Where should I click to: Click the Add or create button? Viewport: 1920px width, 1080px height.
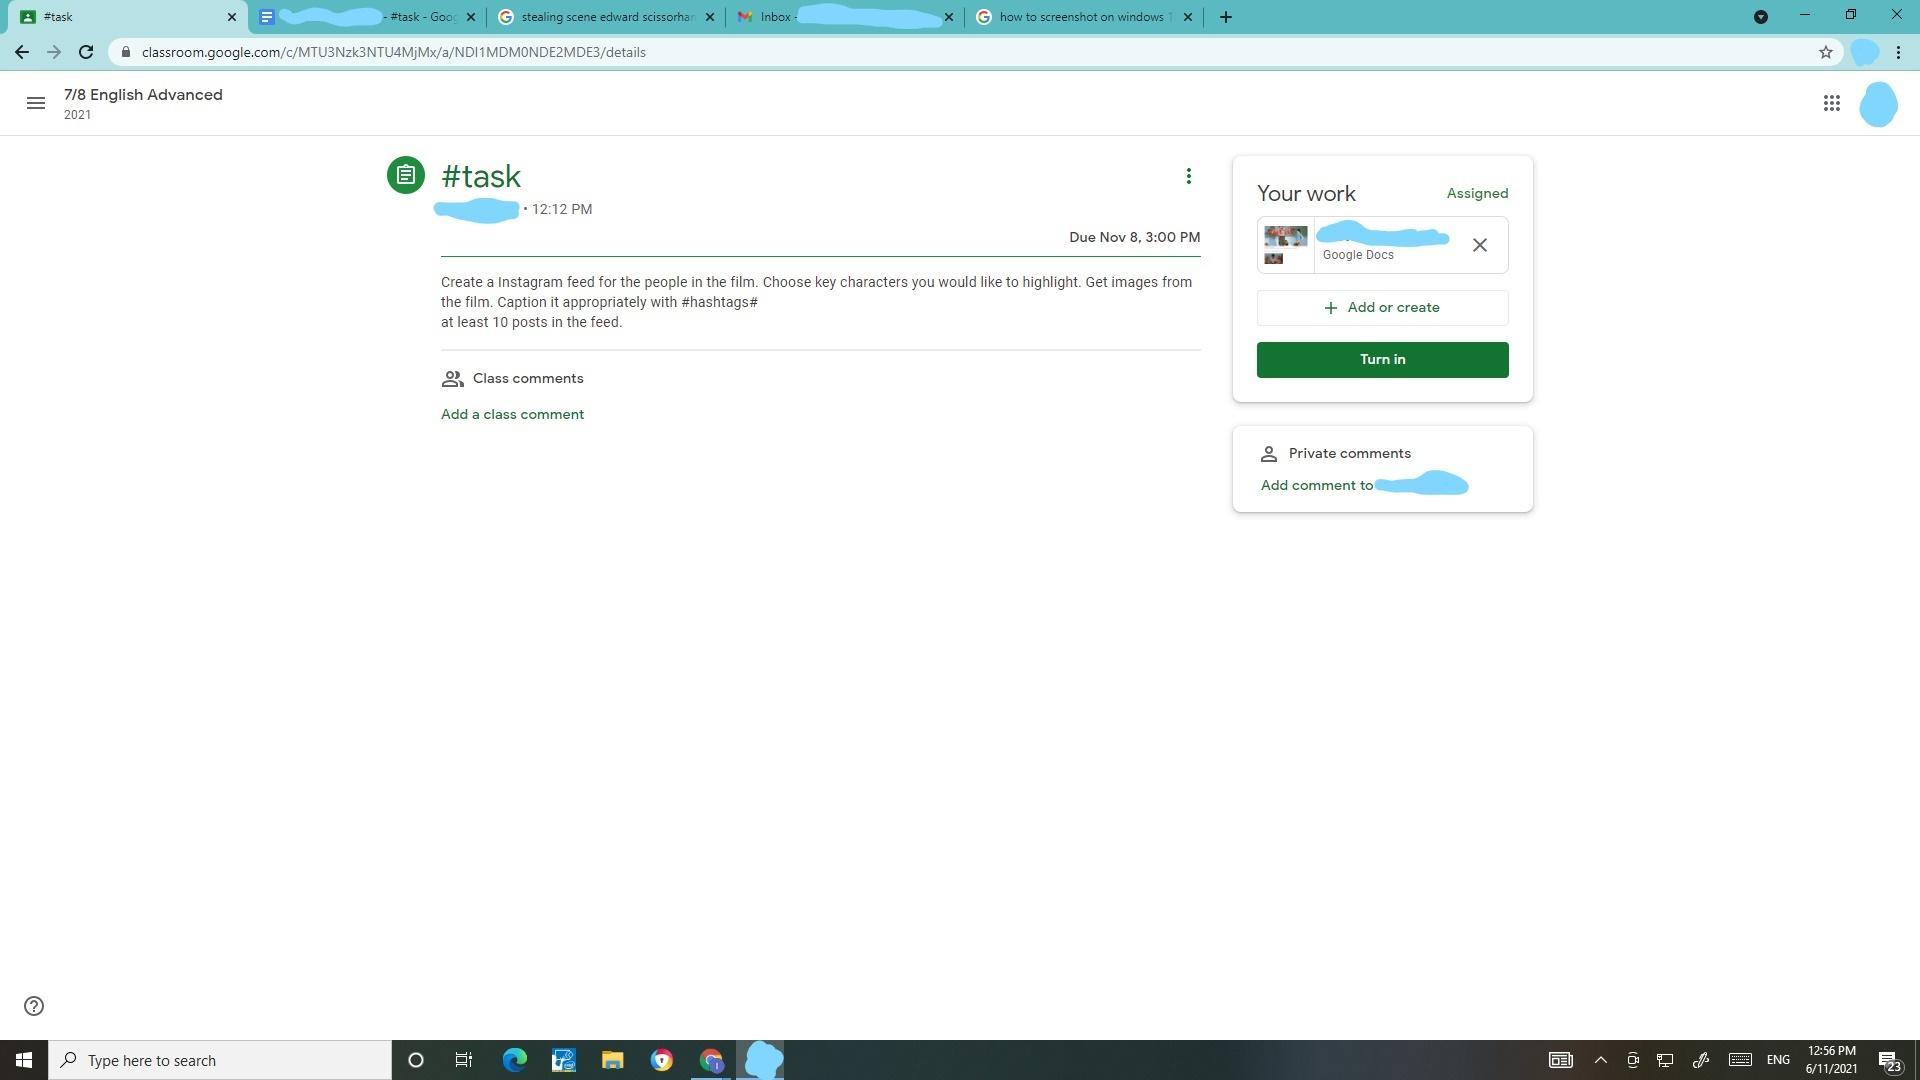(1382, 308)
